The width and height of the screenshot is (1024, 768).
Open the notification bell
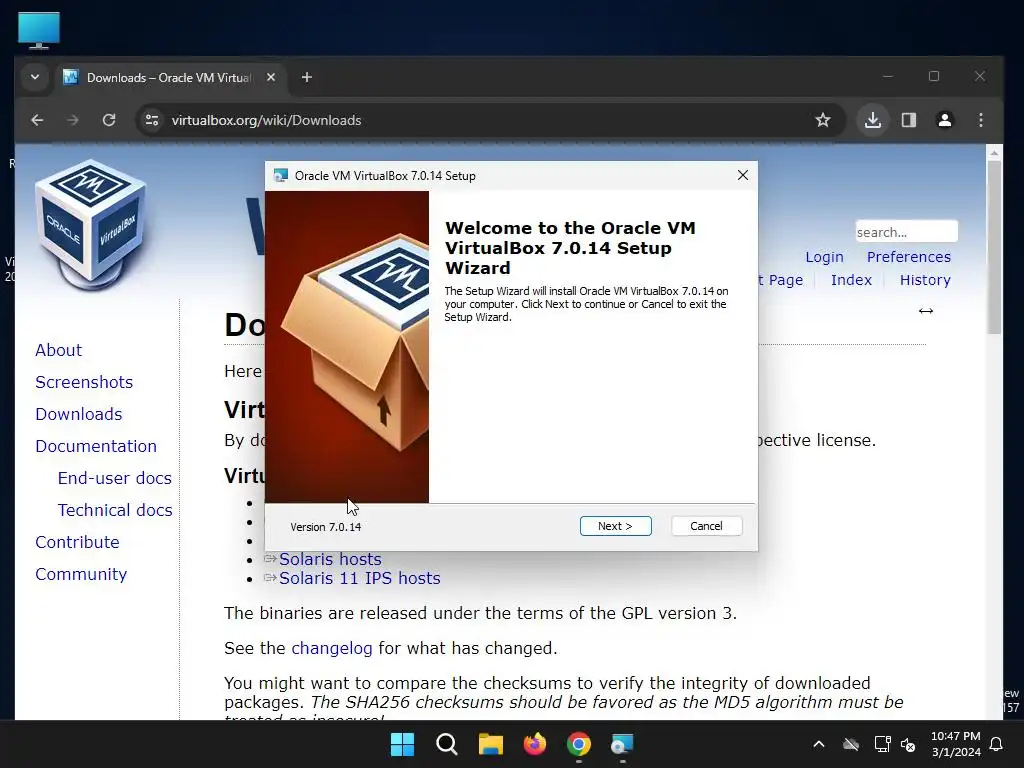pos(996,744)
